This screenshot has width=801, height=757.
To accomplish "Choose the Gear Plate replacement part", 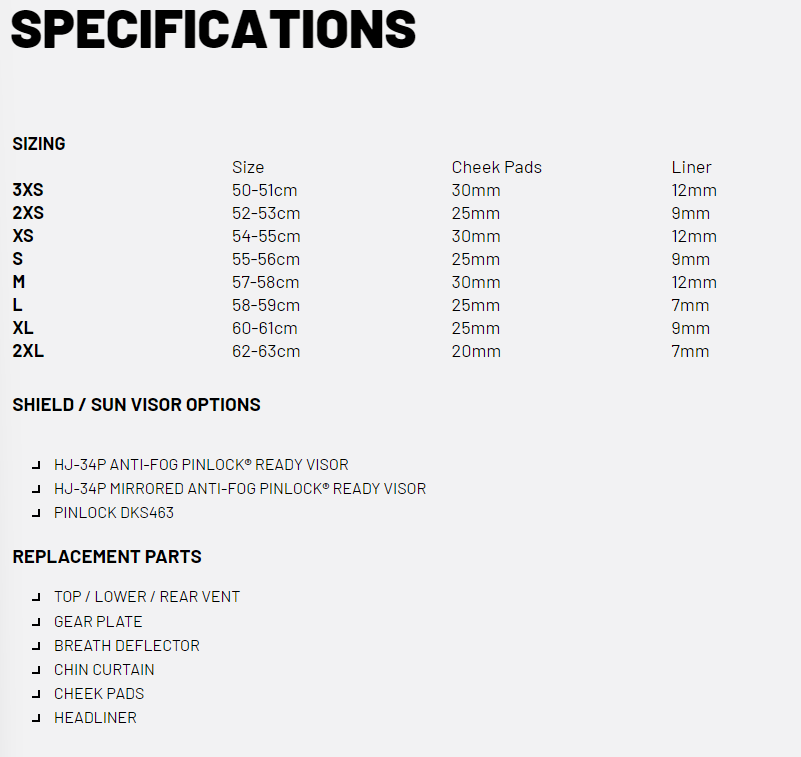I will (x=98, y=622).
